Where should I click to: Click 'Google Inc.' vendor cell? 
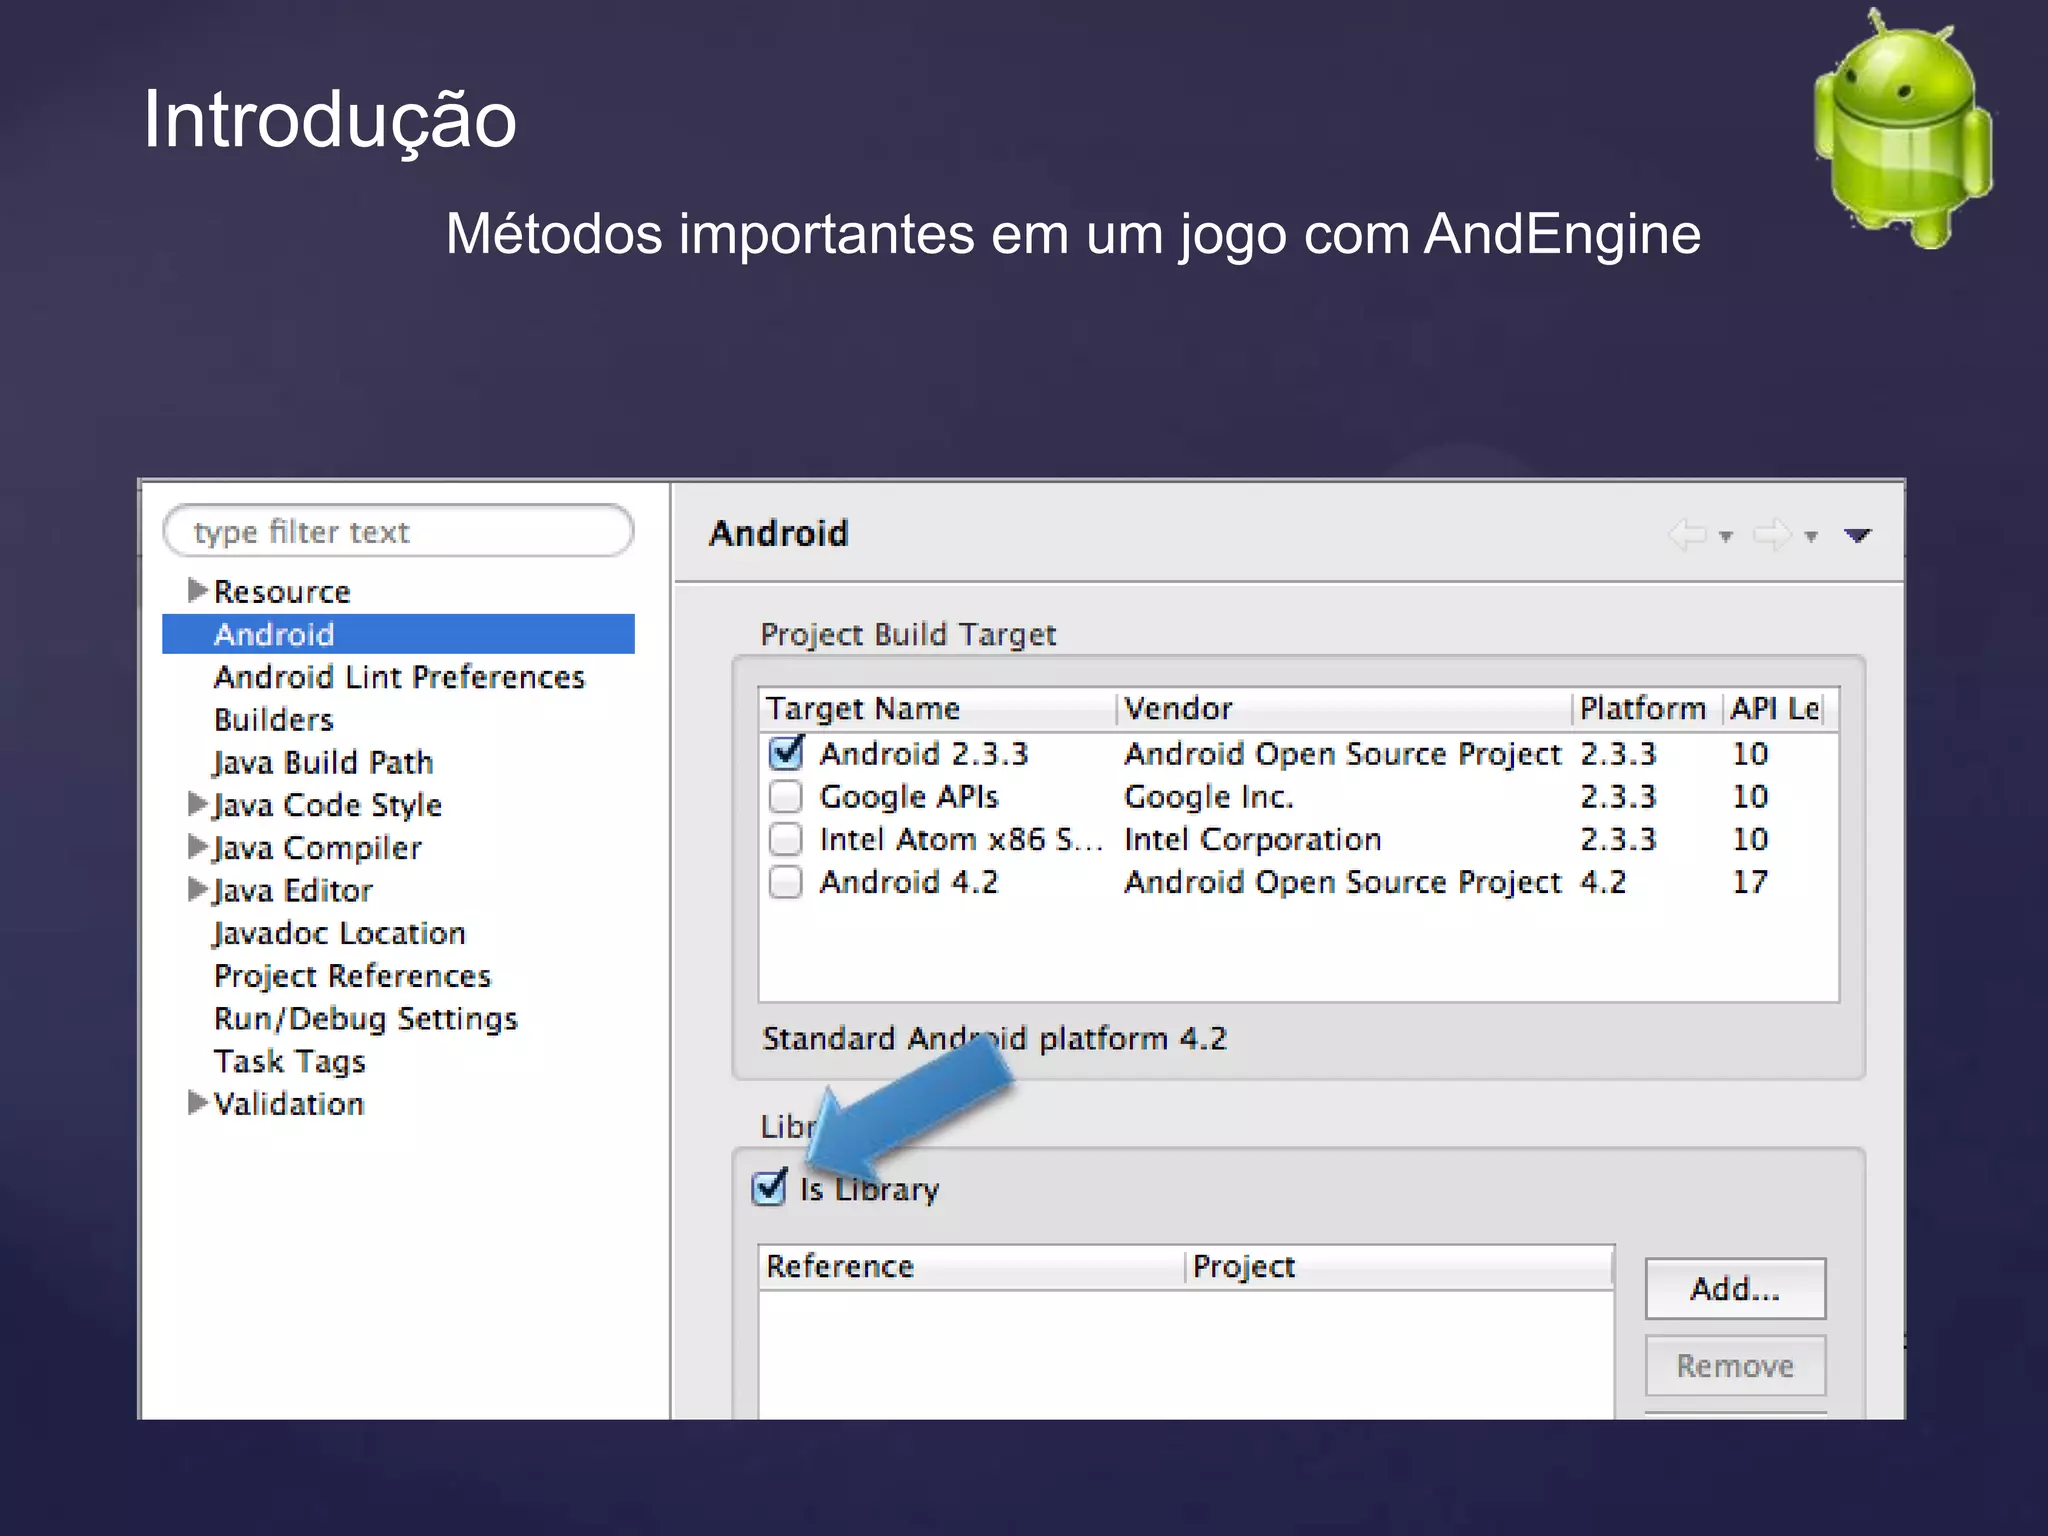pyautogui.click(x=1208, y=797)
